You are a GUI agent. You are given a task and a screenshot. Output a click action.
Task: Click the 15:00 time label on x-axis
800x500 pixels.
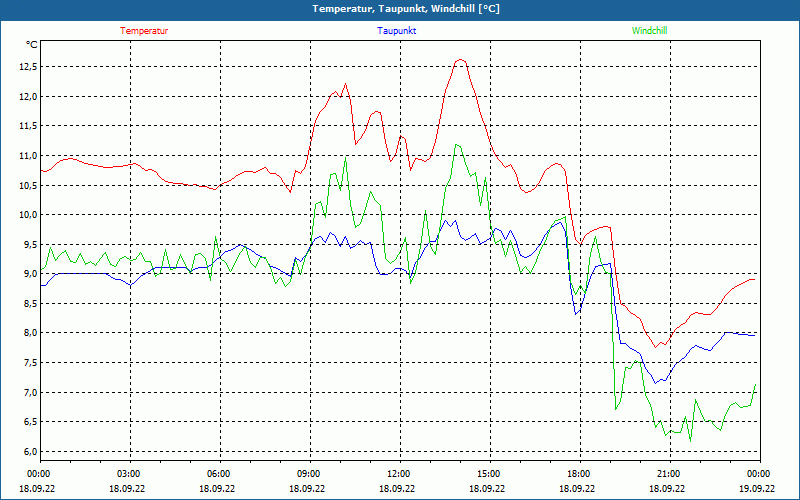490,474
